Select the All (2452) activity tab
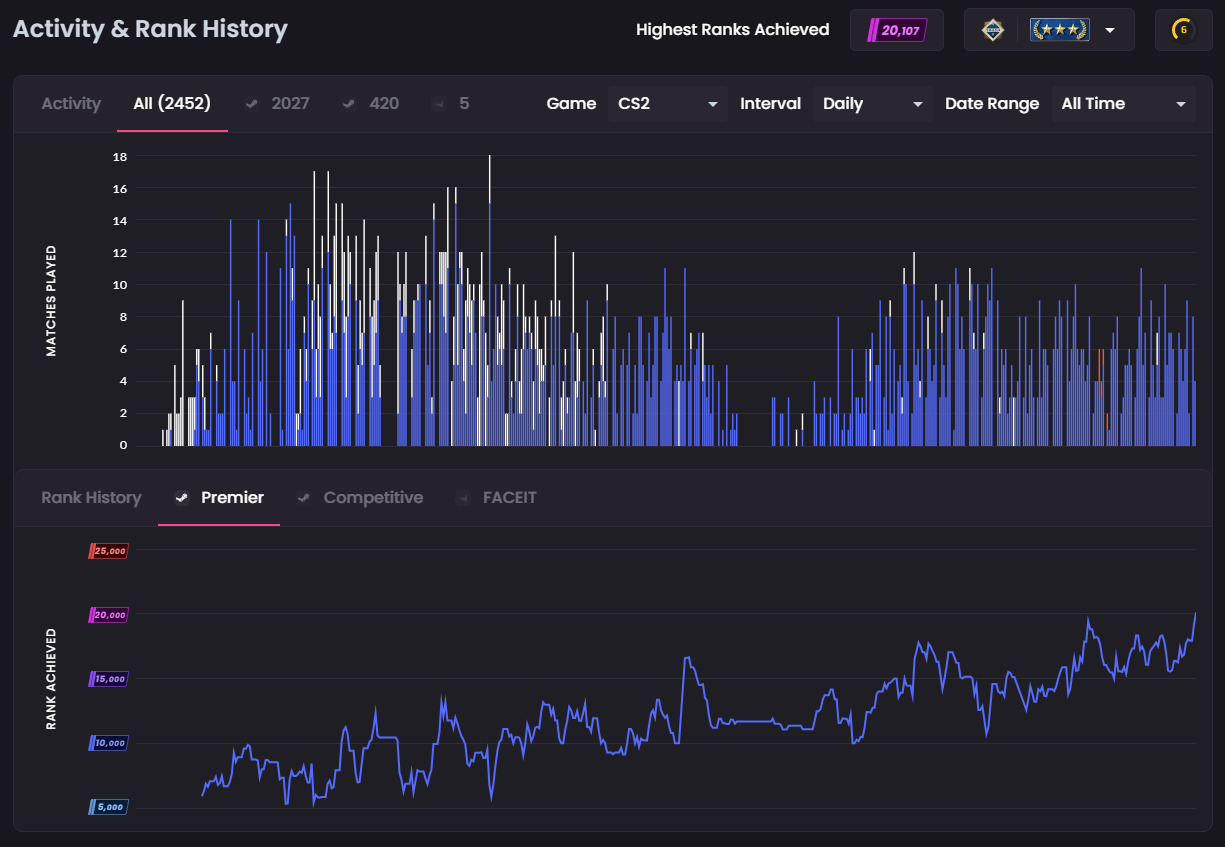Image resolution: width=1225 pixels, height=847 pixels. tap(172, 103)
